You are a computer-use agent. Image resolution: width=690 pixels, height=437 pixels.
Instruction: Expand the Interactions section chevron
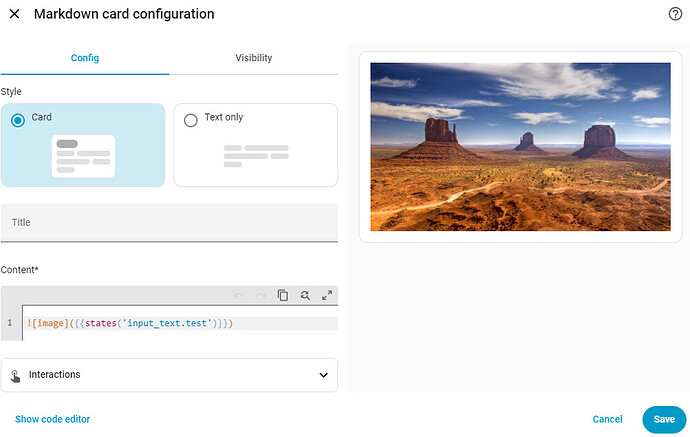click(x=323, y=375)
